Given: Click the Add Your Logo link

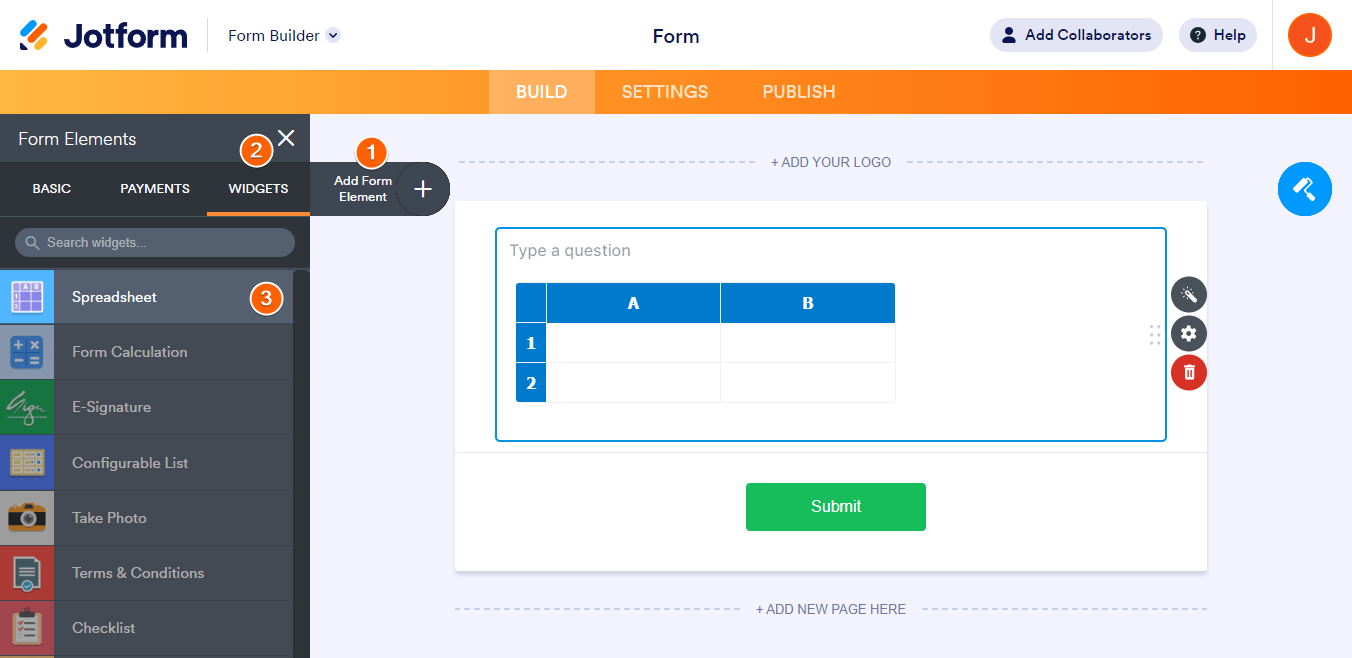Looking at the screenshot, I should (831, 162).
